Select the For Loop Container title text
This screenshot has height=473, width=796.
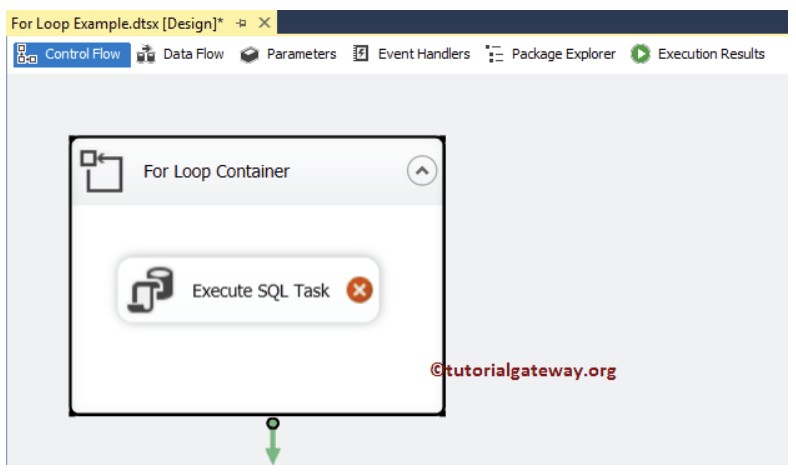216,172
